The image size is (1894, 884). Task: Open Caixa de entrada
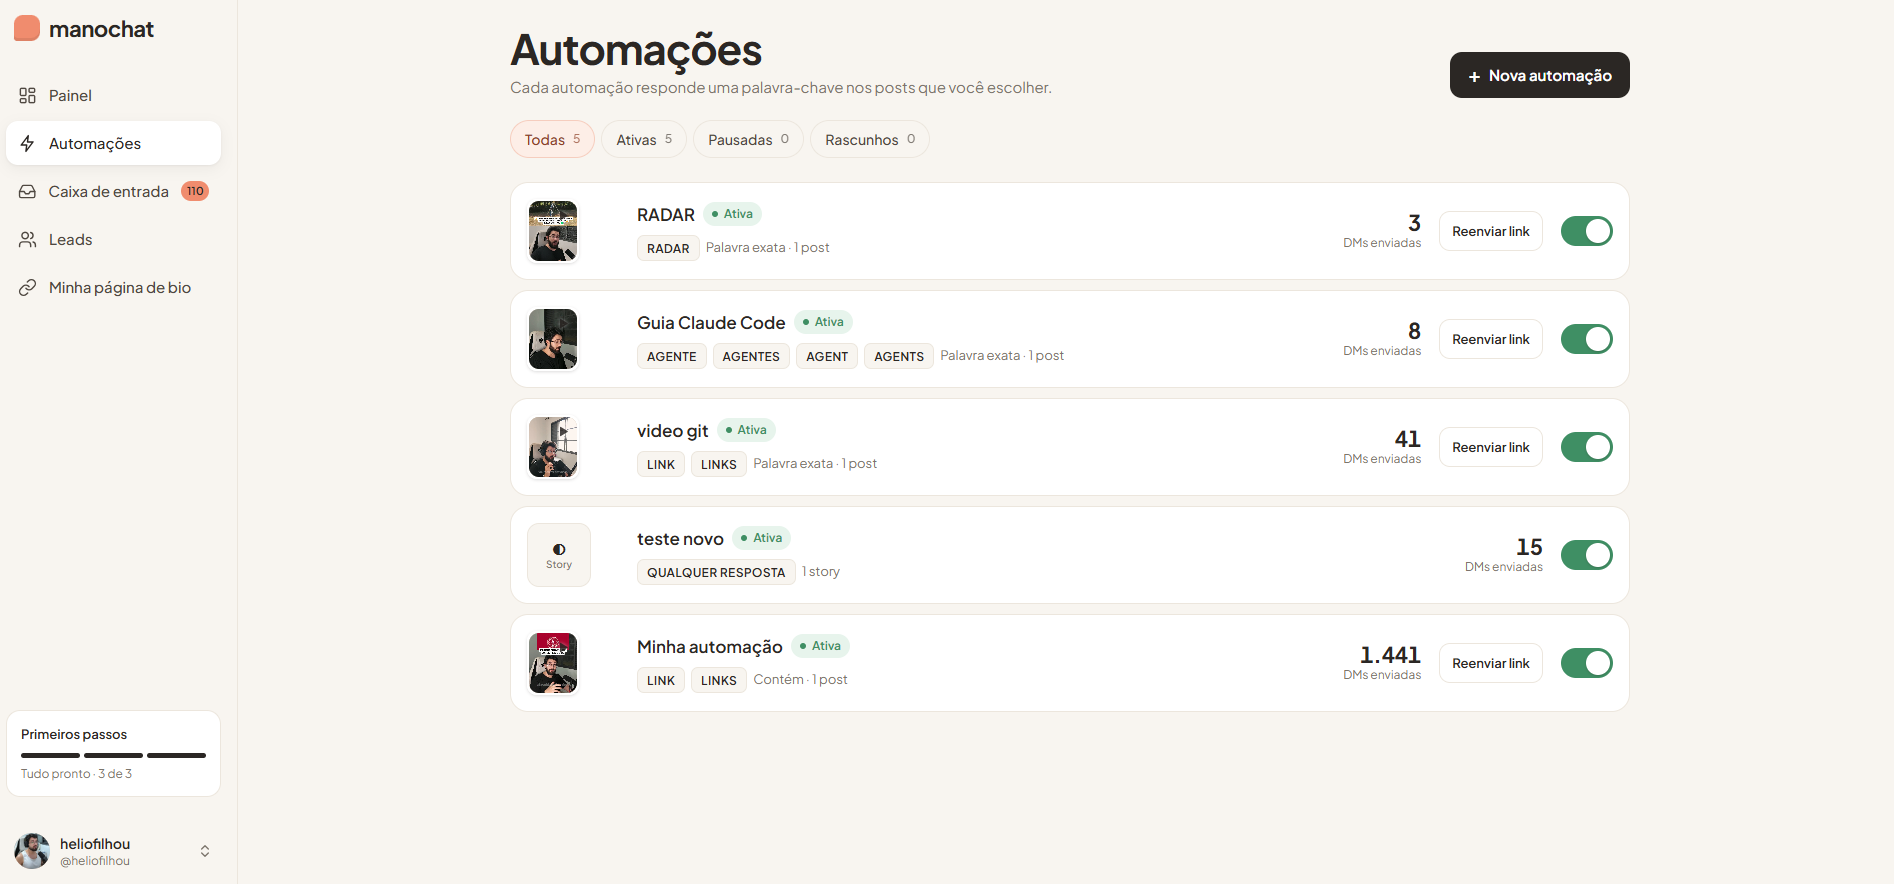[113, 192]
